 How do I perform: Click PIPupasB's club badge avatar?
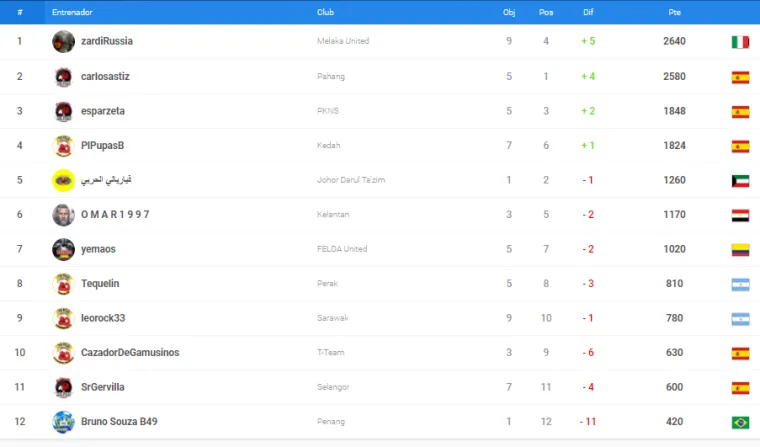[63, 145]
